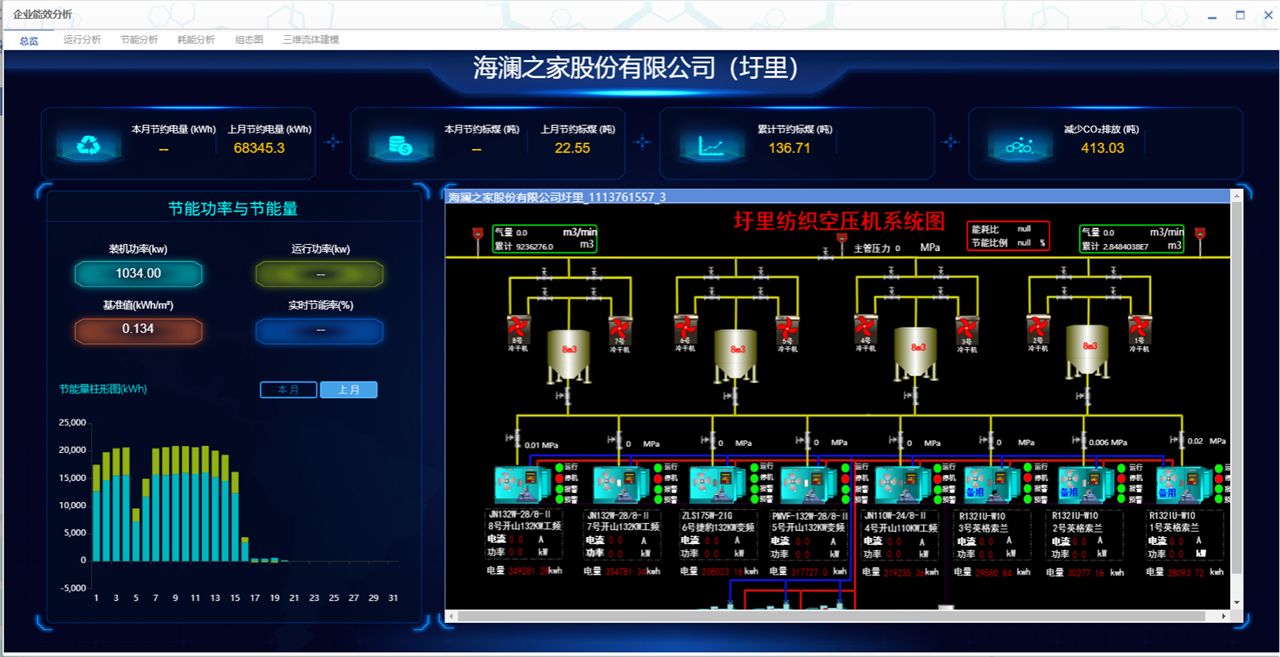Click the bar for day 1 in chart
Viewport: 1280px width, 657px height.
(x=96, y=513)
